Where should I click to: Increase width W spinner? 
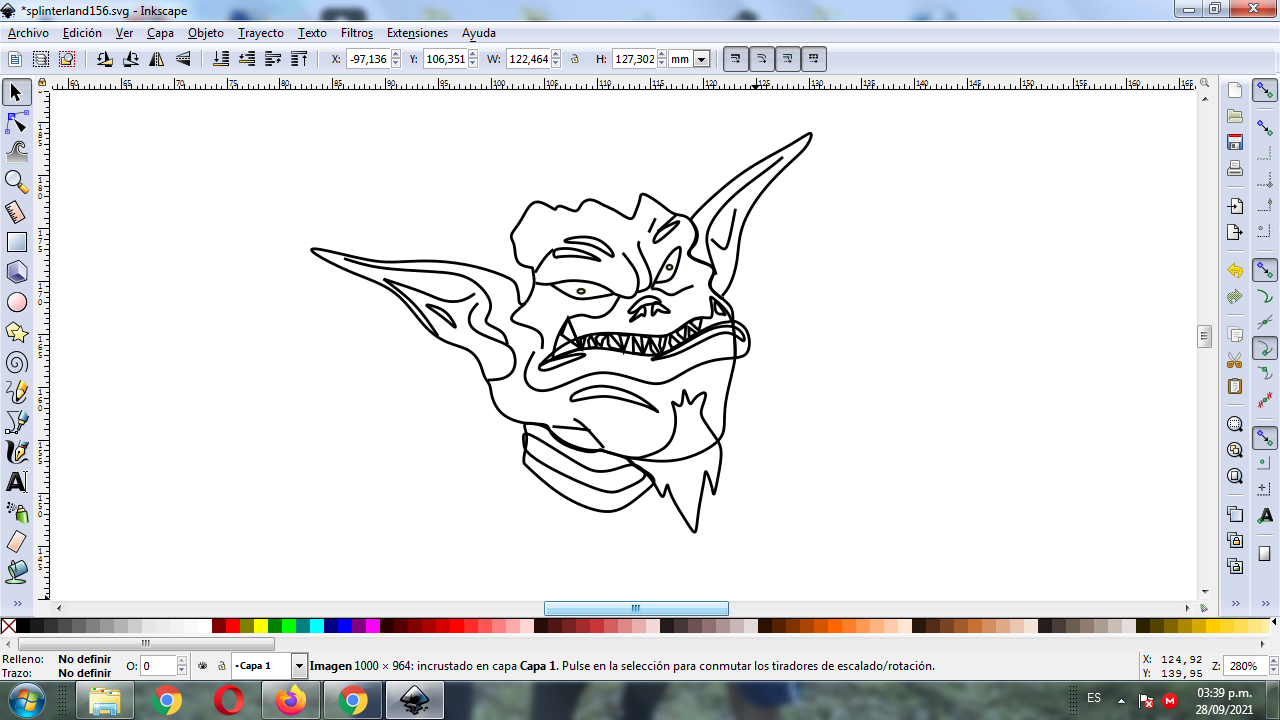click(x=556, y=55)
